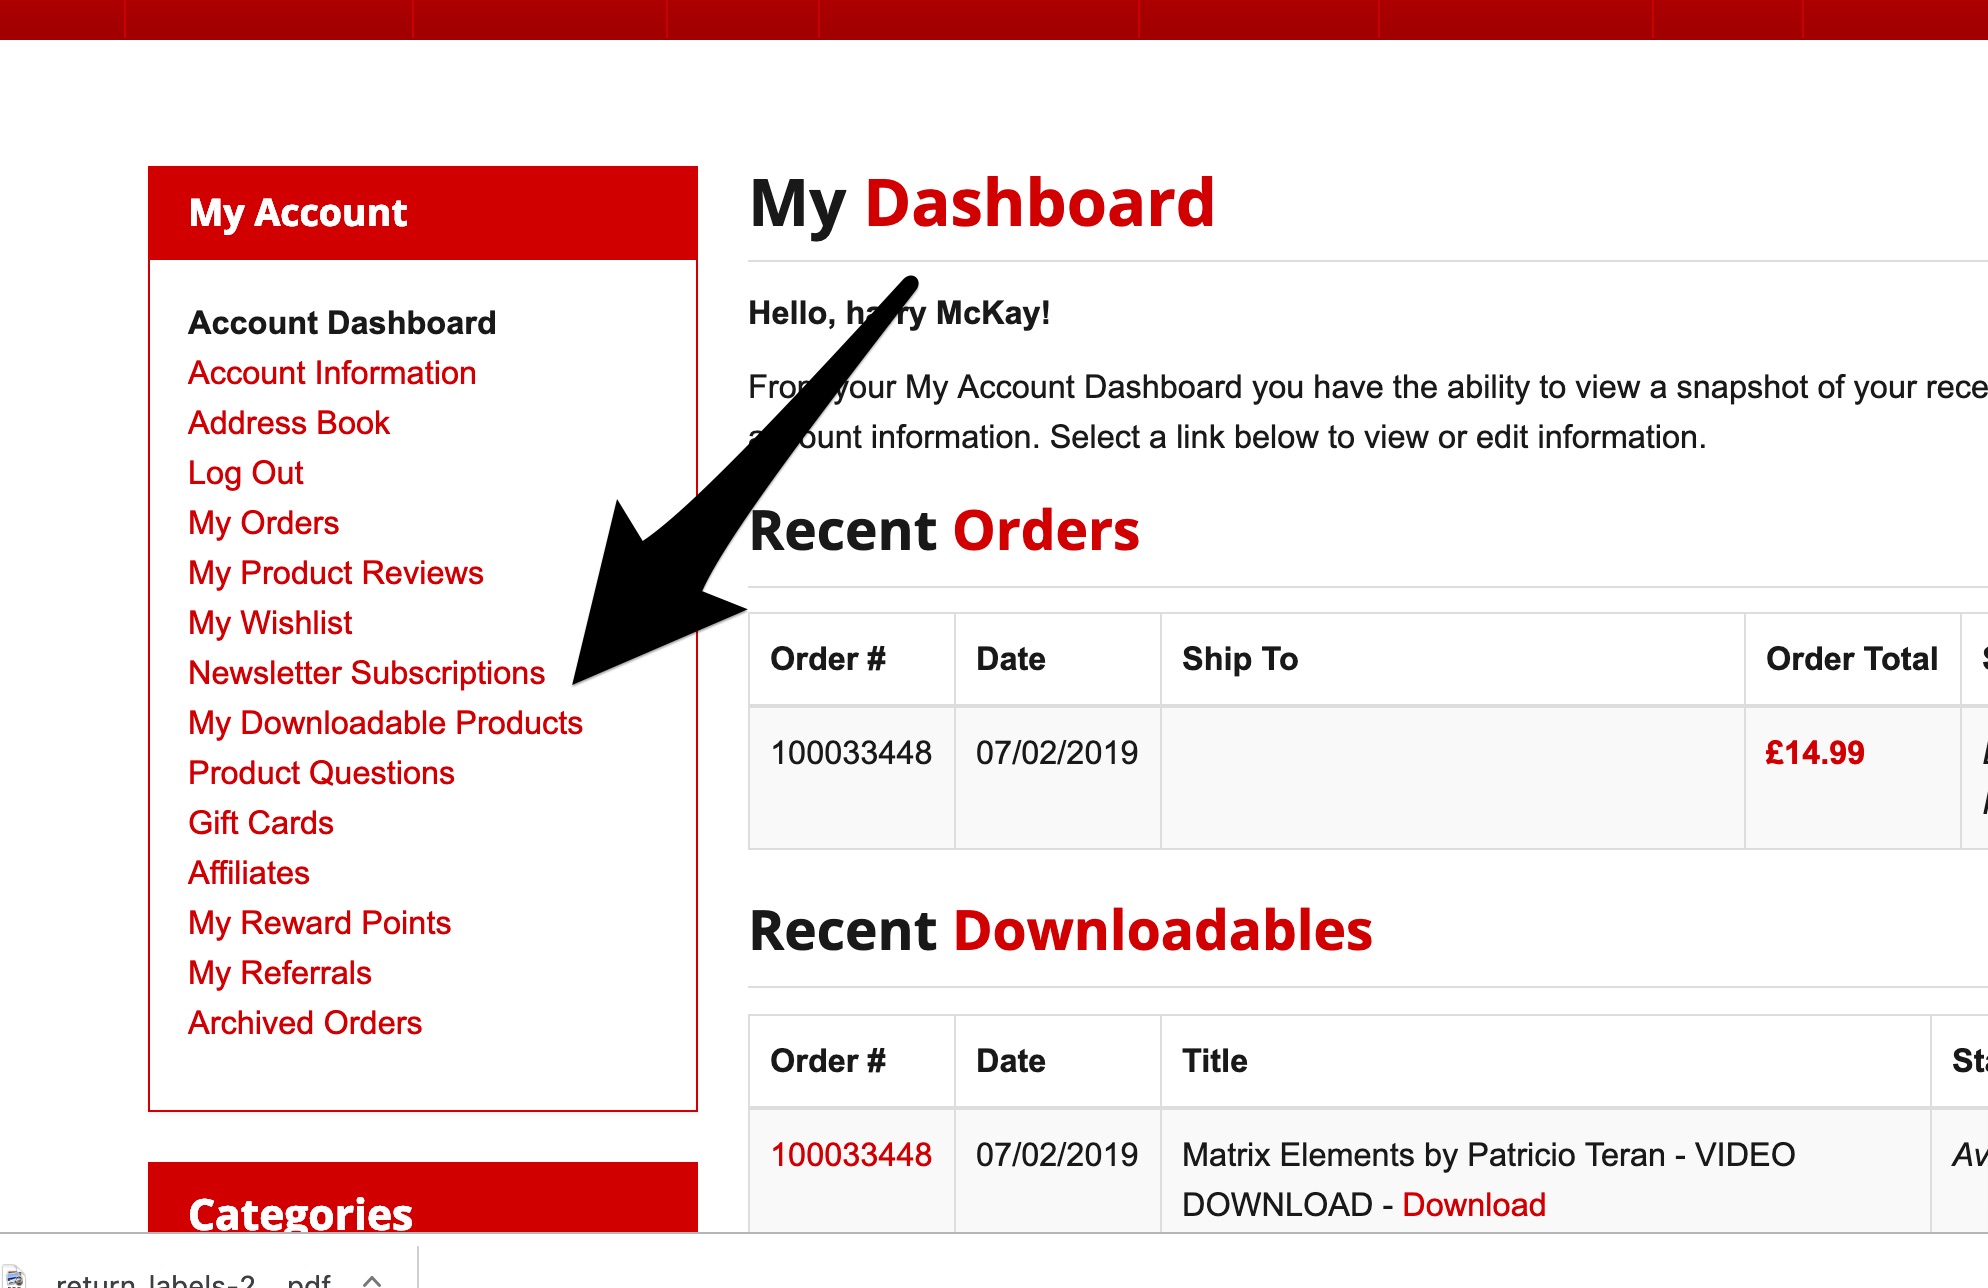View My Orders page
The width and height of the screenshot is (1988, 1288).
pos(263,523)
